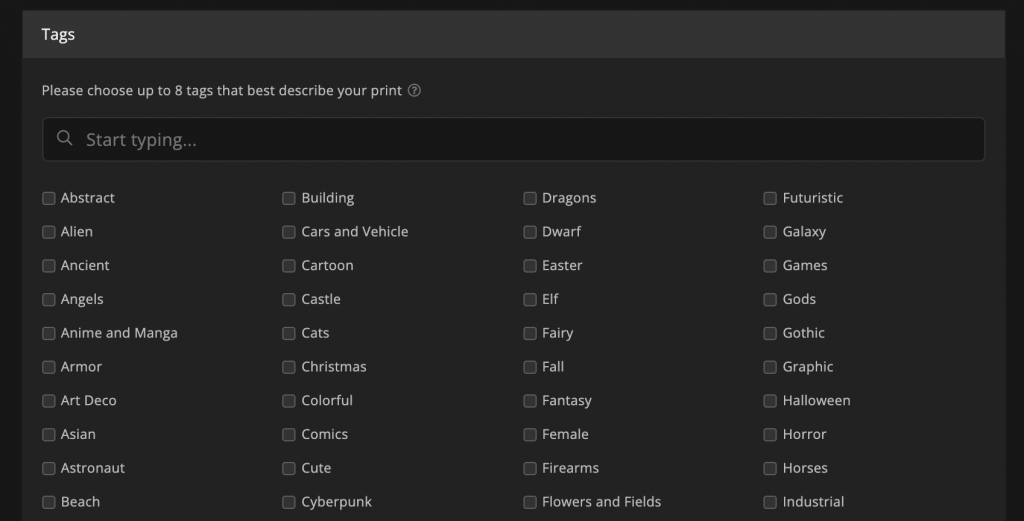Image resolution: width=1024 pixels, height=521 pixels.
Task: Tick the Cyberpunk checkbox
Action: [289, 502]
